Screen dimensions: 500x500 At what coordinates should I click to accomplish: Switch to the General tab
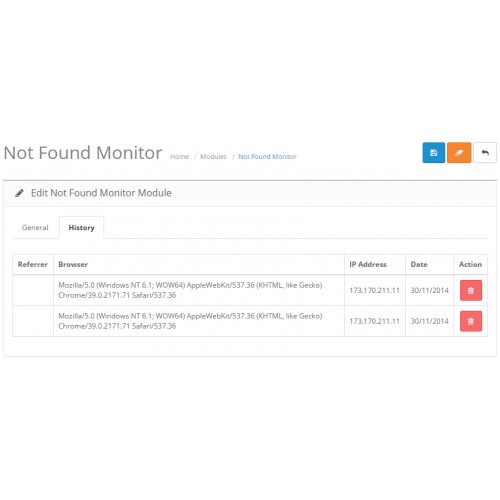tap(35, 228)
